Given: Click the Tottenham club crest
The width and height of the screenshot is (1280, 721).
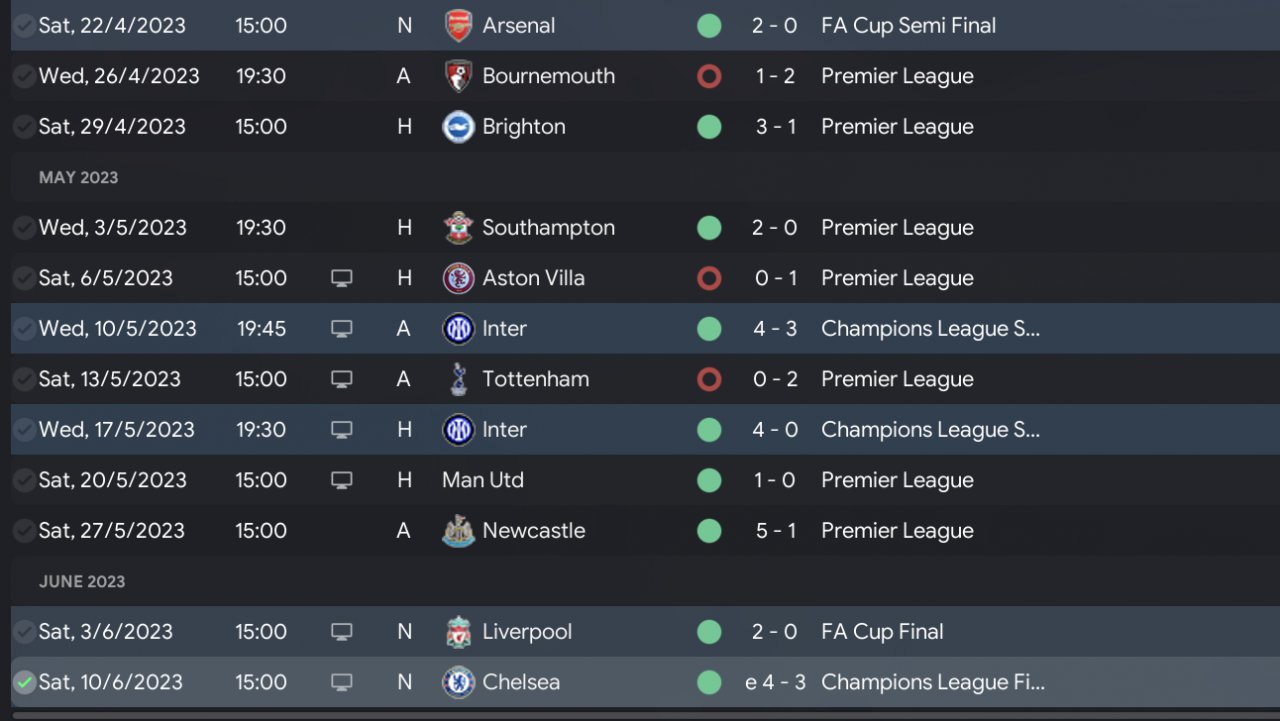Looking at the screenshot, I should tap(458, 380).
